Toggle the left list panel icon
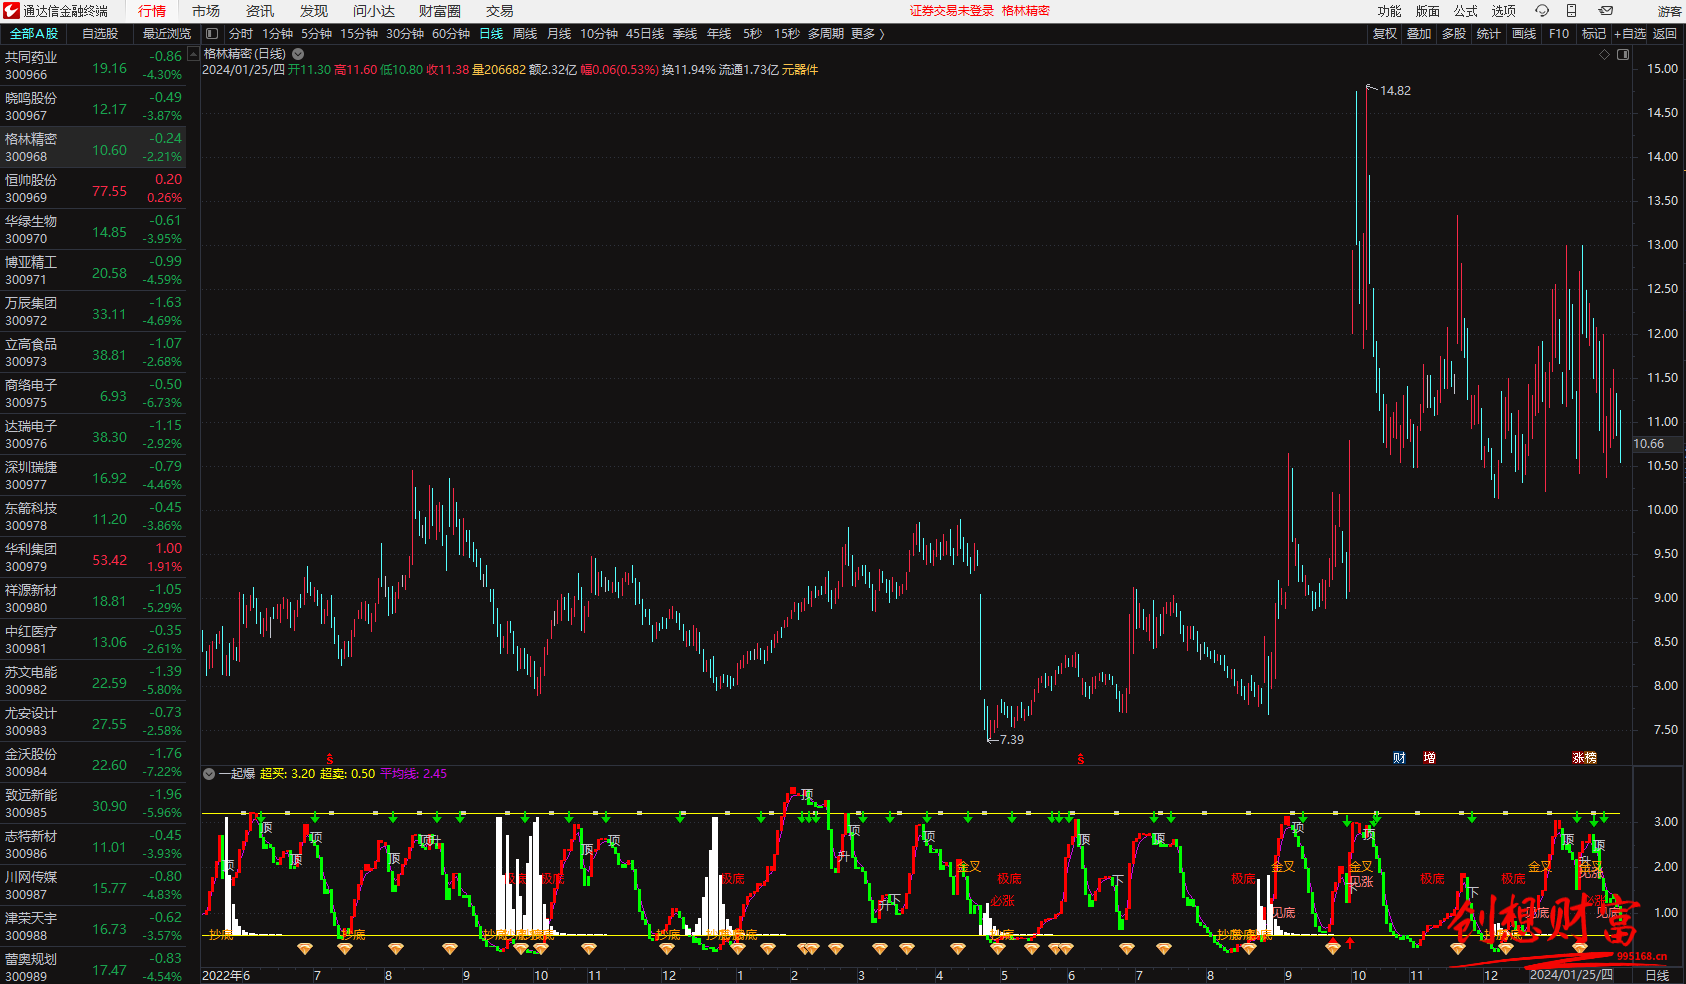Image resolution: width=1686 pixels, height=984 pixels. pos(212,34)
